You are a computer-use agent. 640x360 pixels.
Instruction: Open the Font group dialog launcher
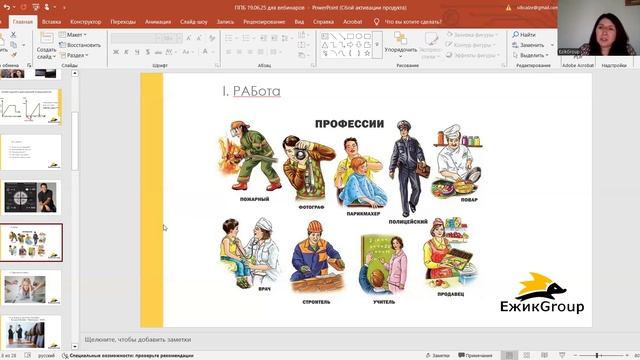coord(217,65)
